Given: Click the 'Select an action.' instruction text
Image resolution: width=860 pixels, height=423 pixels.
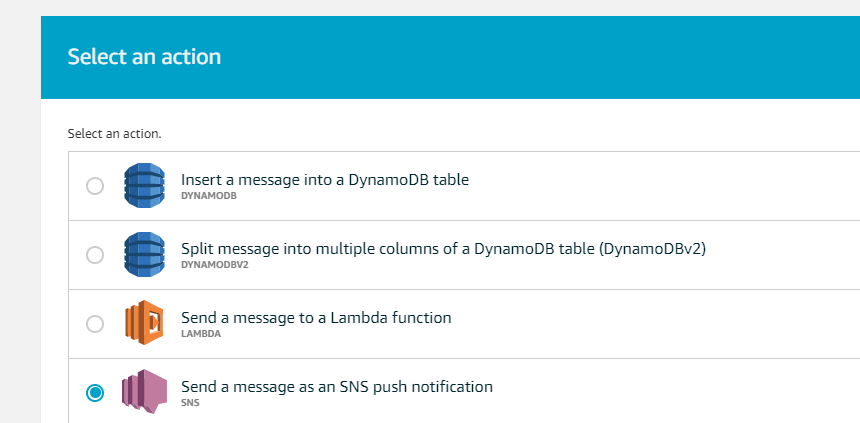Looking at the screenshot, I should tap(115, 133).
